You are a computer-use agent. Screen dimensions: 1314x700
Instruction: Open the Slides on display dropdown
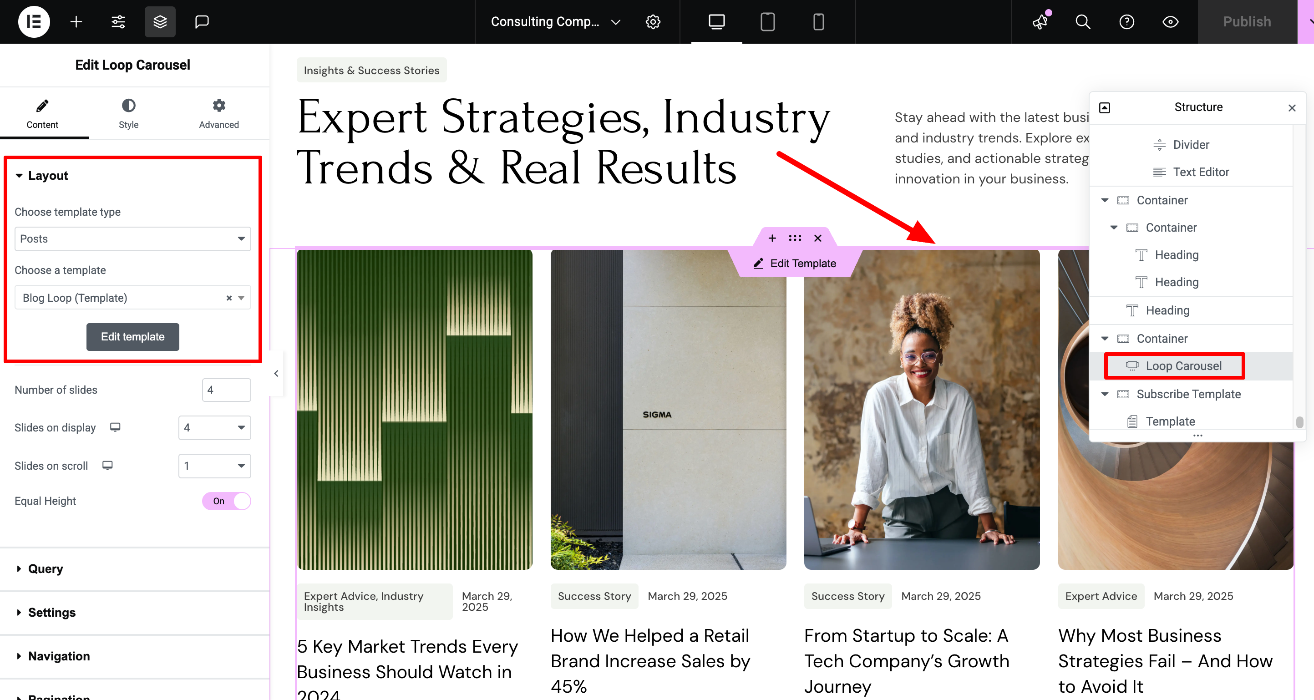(214, 428)
